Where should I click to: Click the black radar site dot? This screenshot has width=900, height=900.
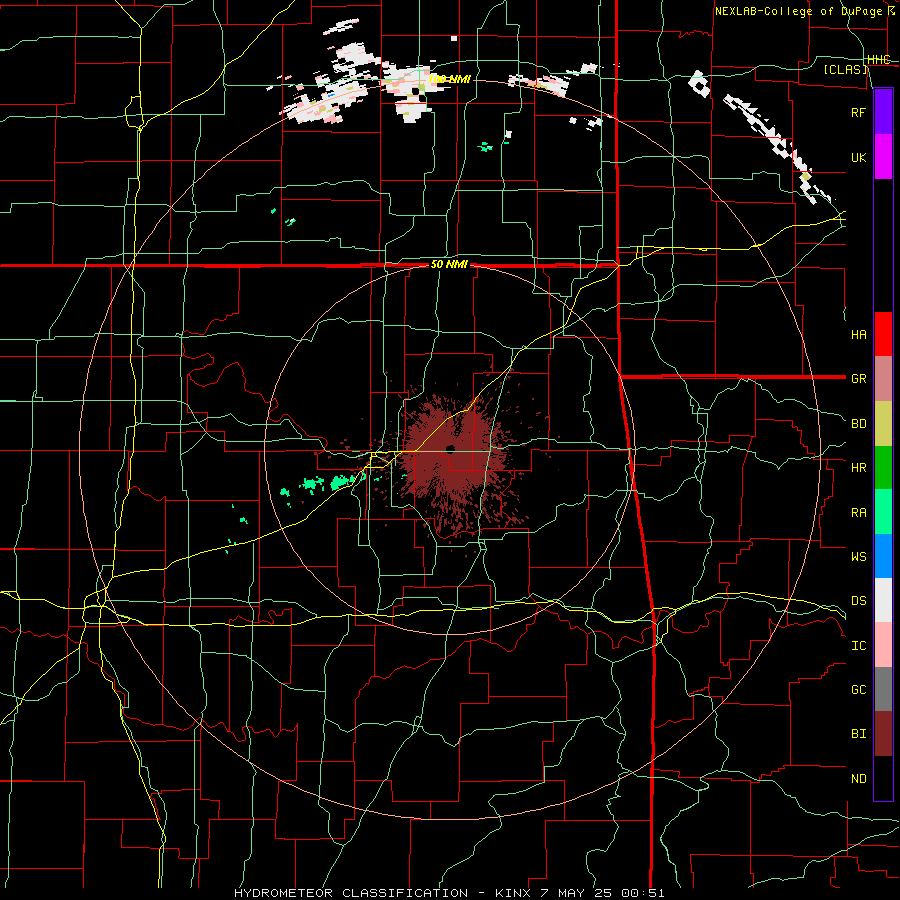click(451, 448)
